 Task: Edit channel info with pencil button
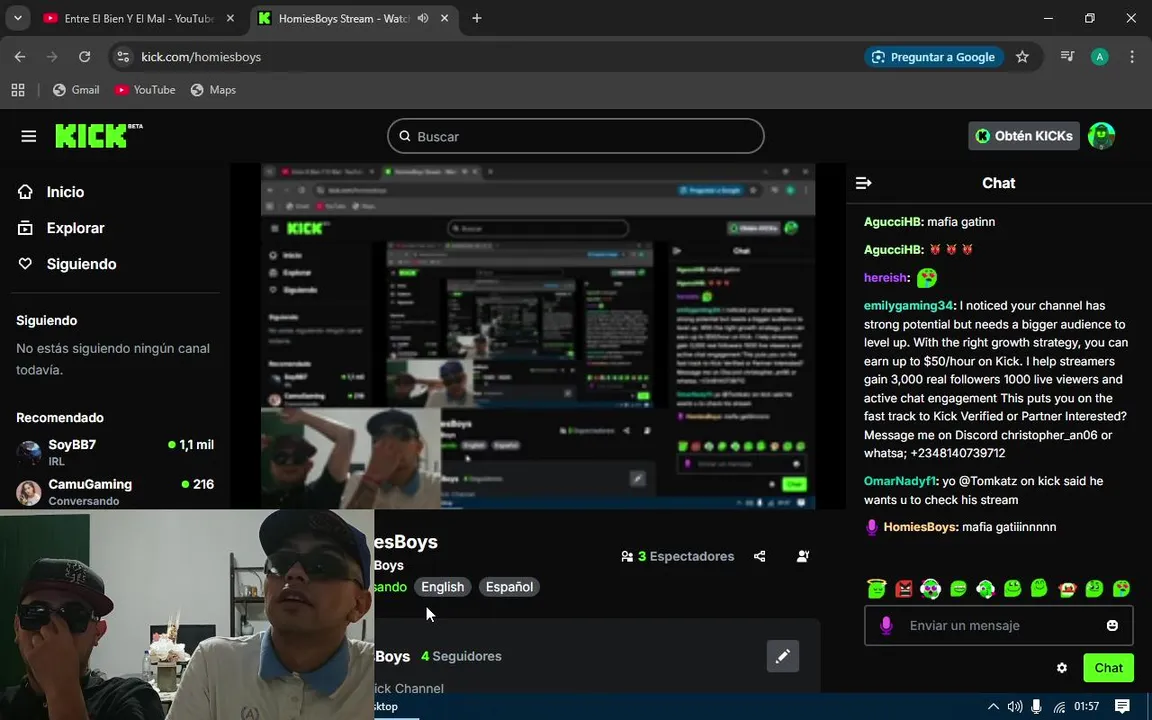click(x=782, y=655)
